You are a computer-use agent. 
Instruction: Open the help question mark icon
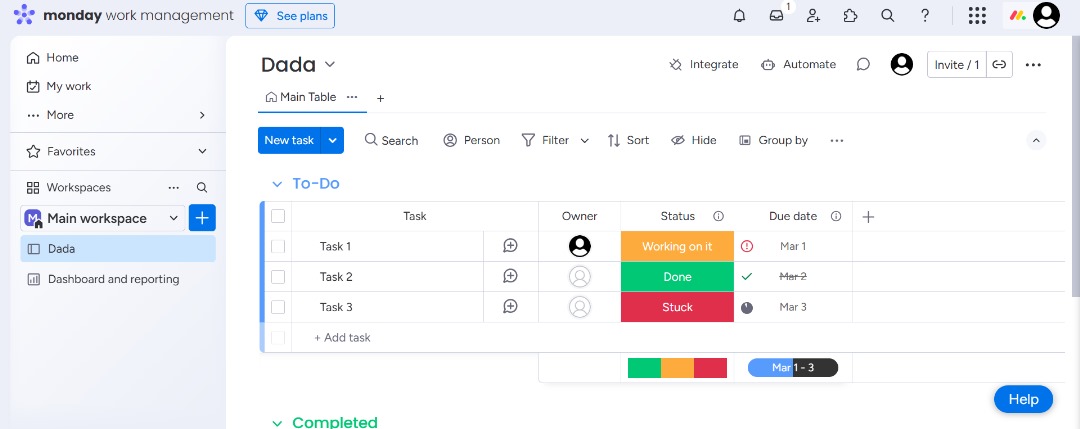925,15
